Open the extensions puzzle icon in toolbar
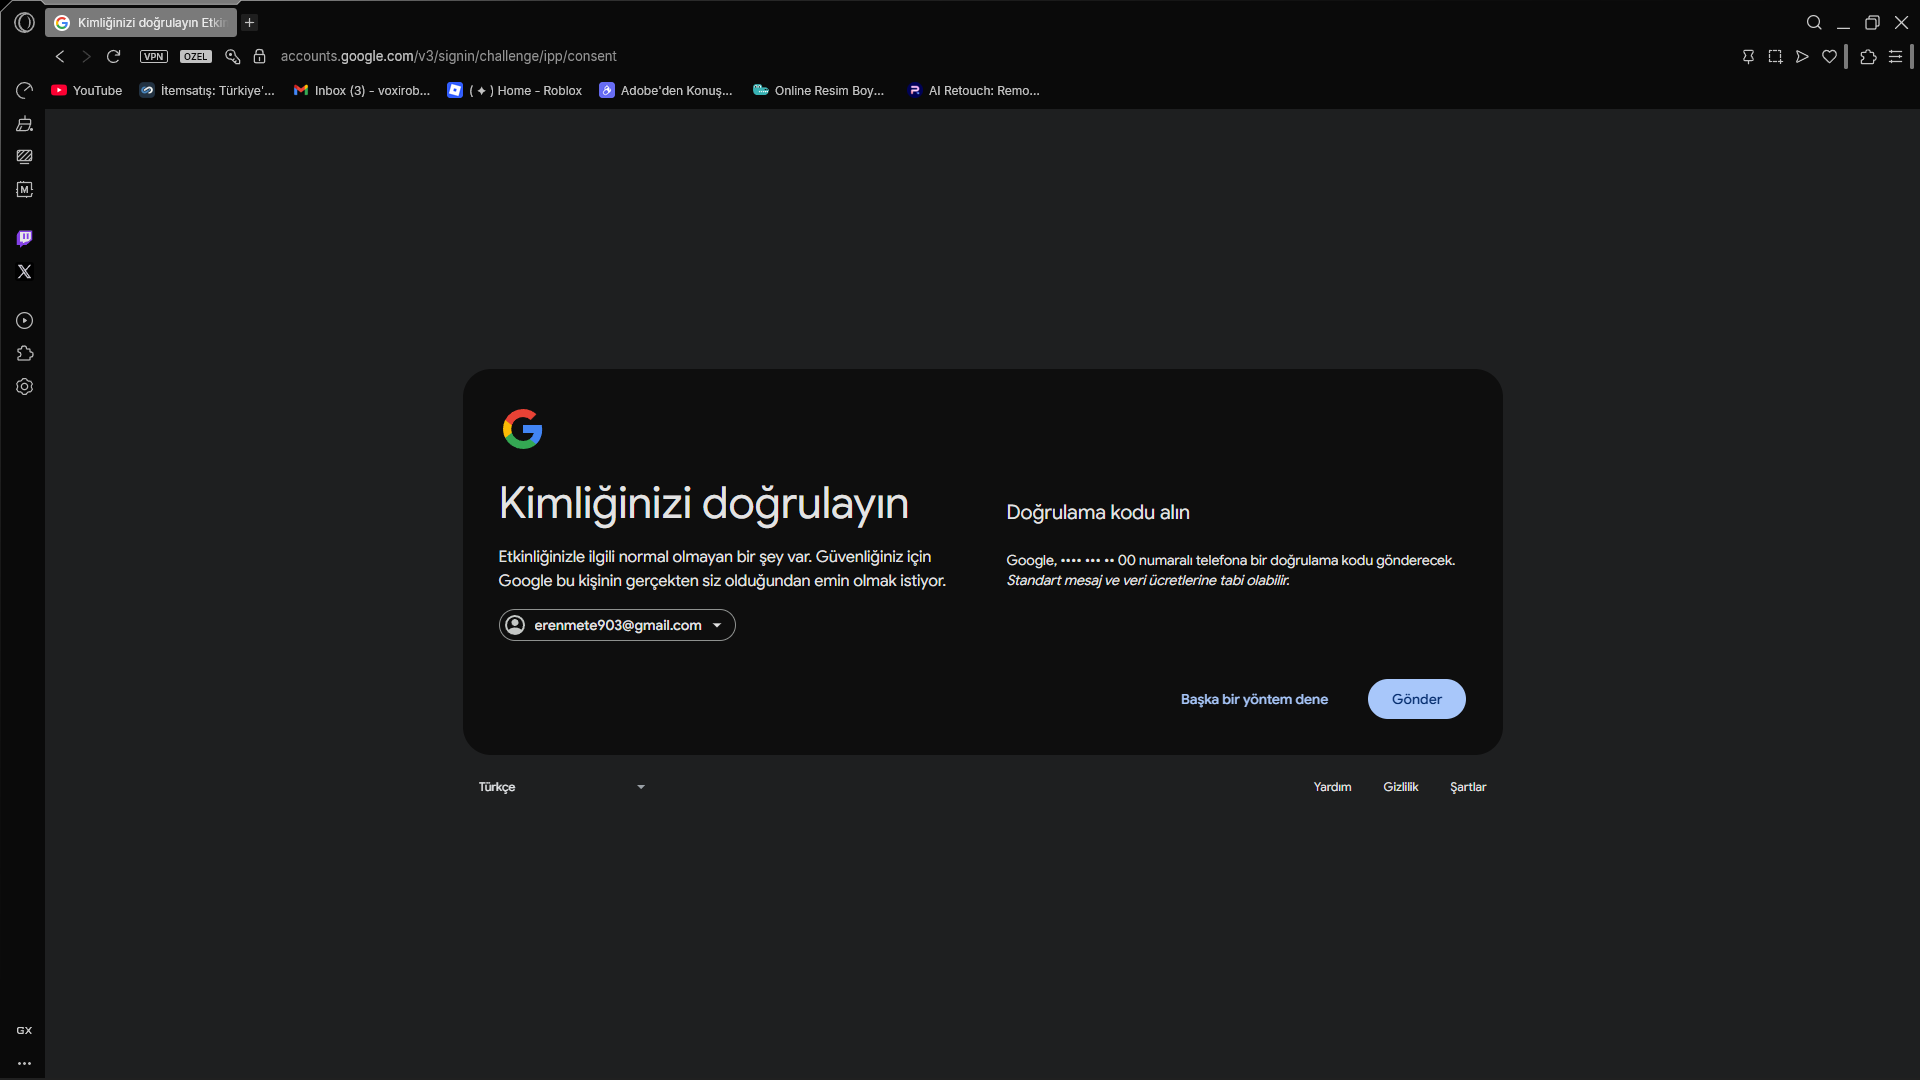The width and height of the screenshot is (1920, 1080). click(x=1868, y=56)
